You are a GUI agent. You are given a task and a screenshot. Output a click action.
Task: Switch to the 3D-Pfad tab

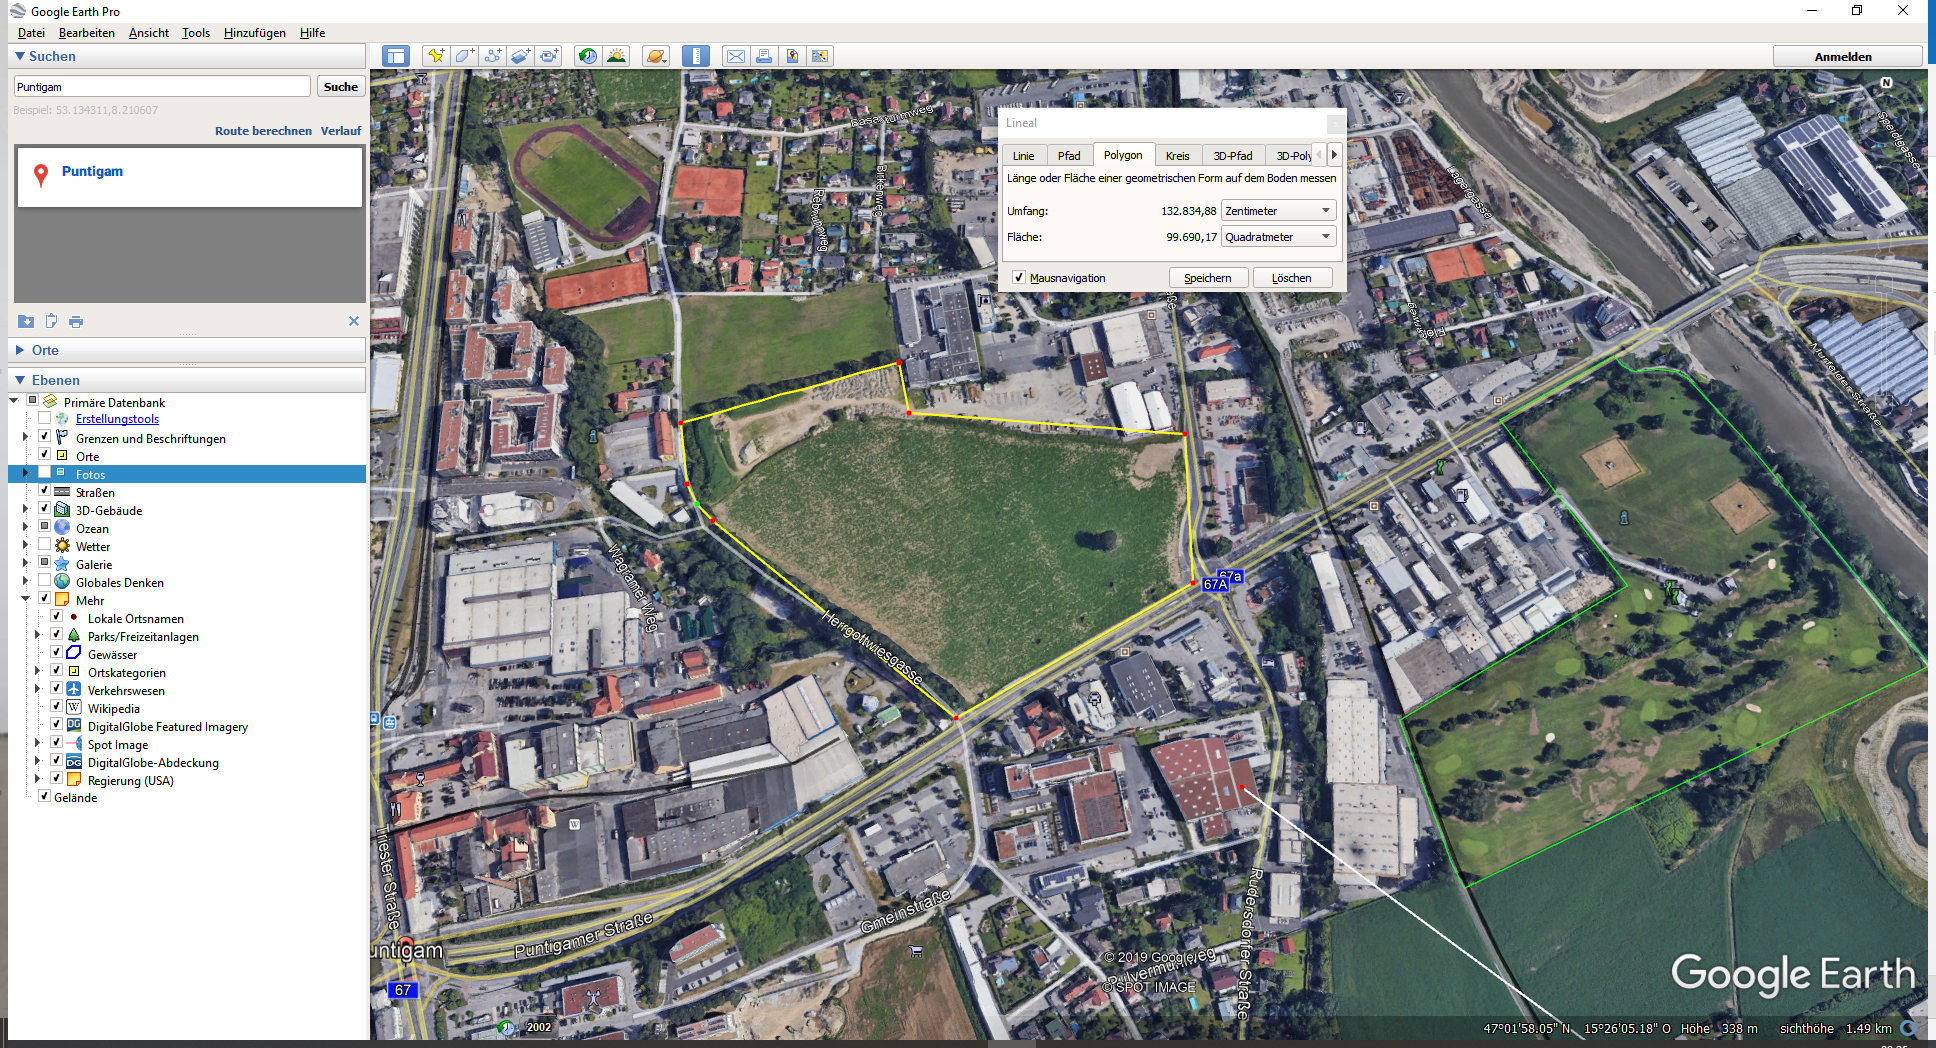click(x=1233, y=156)
